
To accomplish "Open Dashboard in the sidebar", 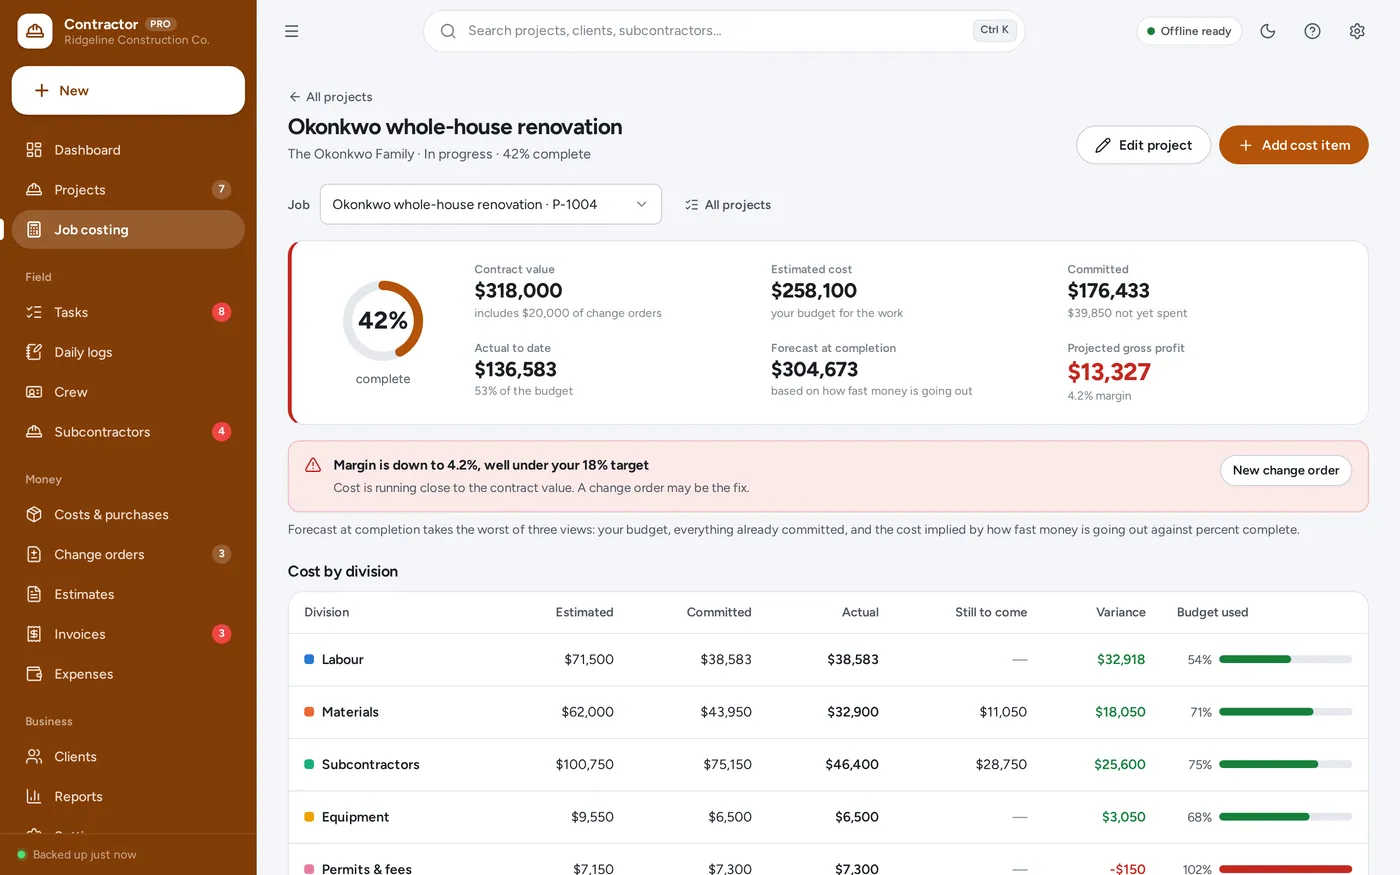I will coord(128,150).
